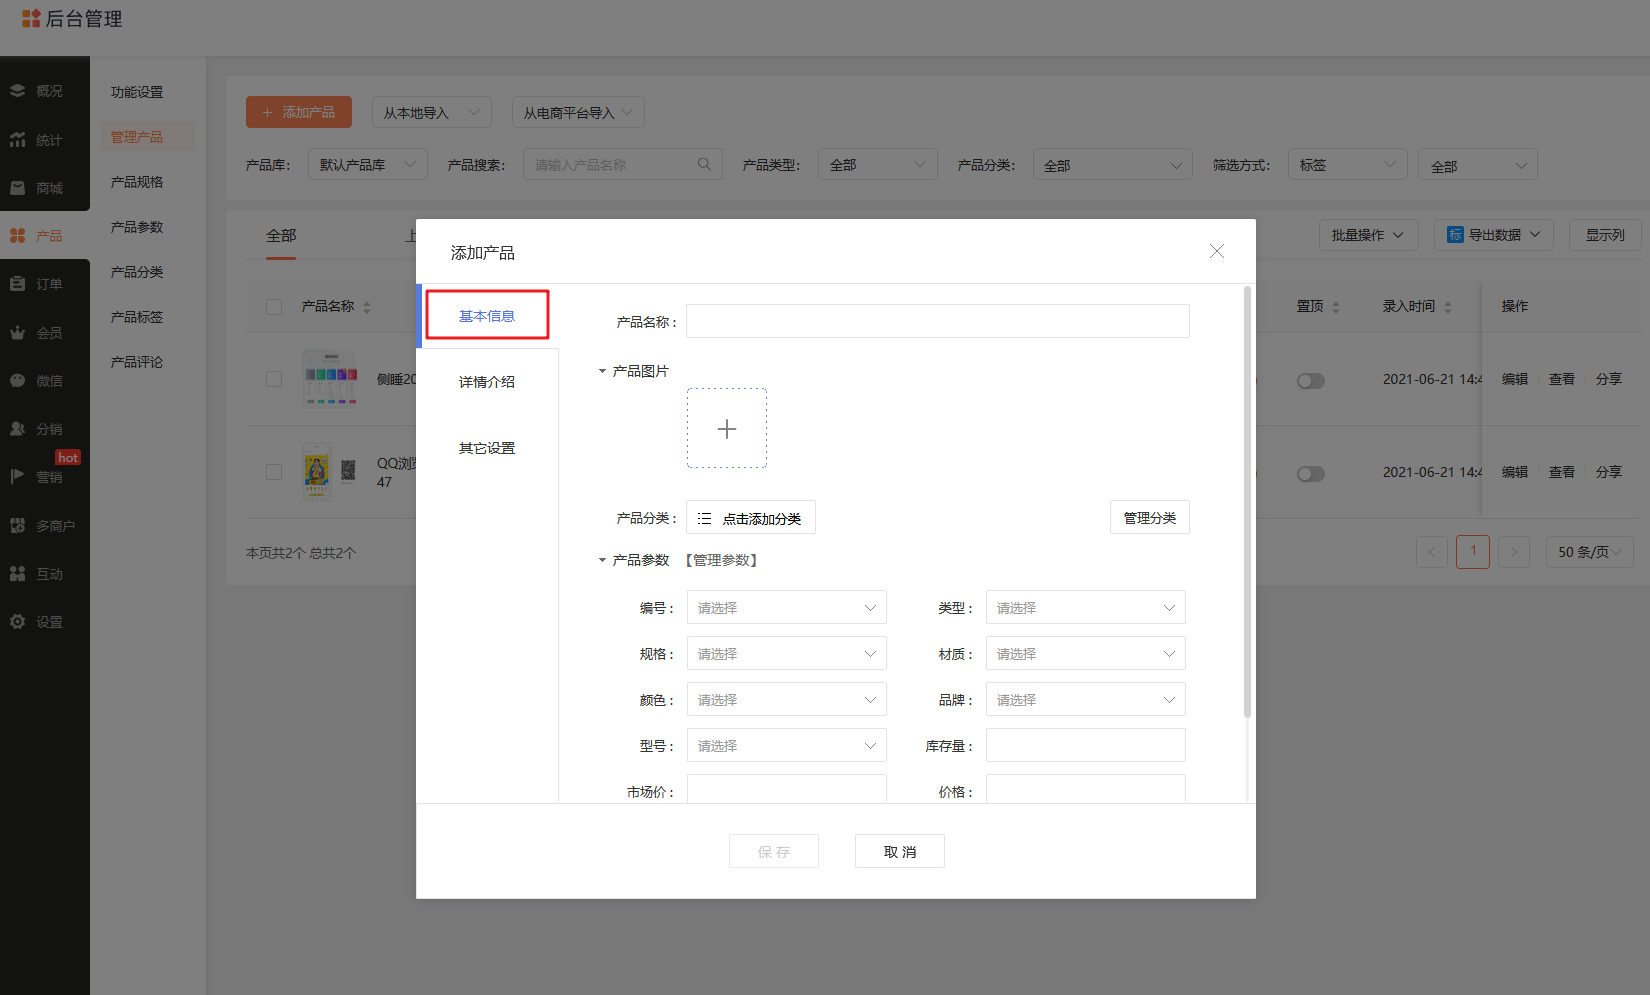Click the list icon in 点击添加分类
Image resolution: width=1650 pixels, height=995 pixels.
704,518
